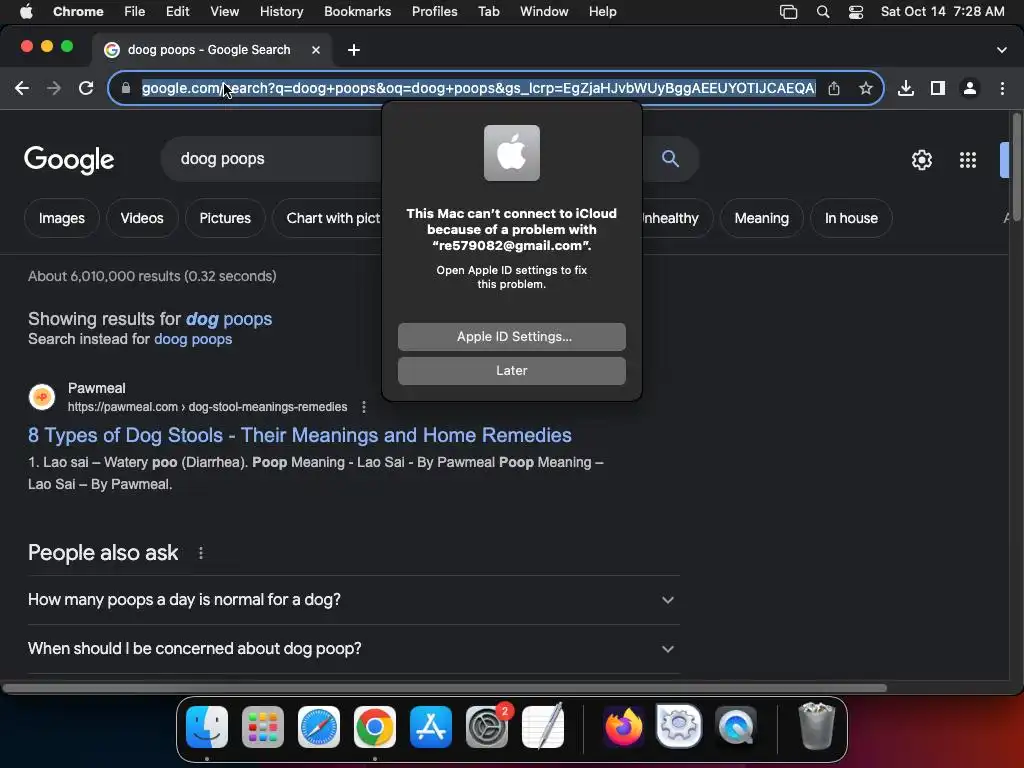Expand How many poops a day question
The image size is (1024, 768).
353,600
